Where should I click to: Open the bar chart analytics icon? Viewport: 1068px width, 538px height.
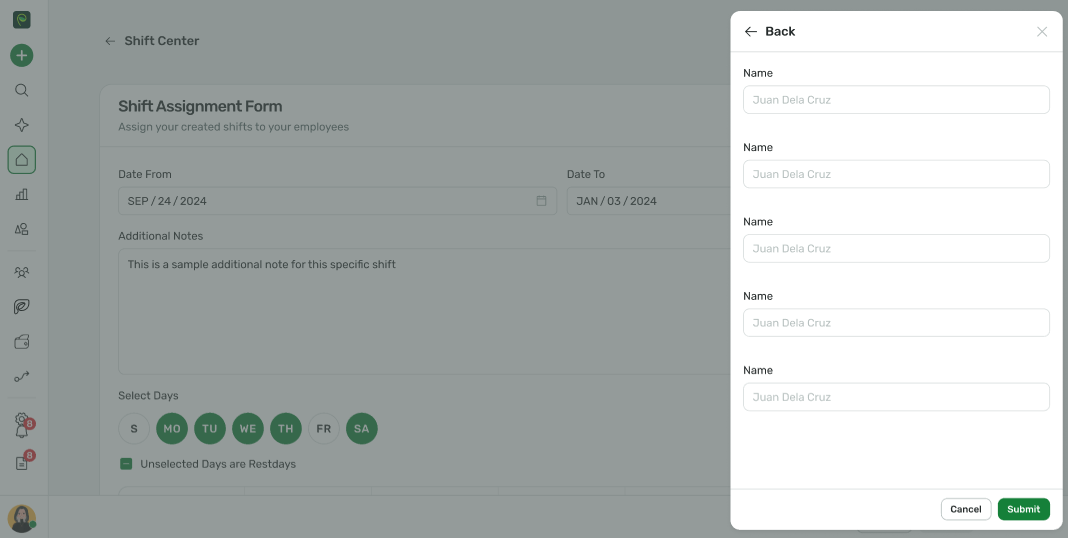[22, 195]
